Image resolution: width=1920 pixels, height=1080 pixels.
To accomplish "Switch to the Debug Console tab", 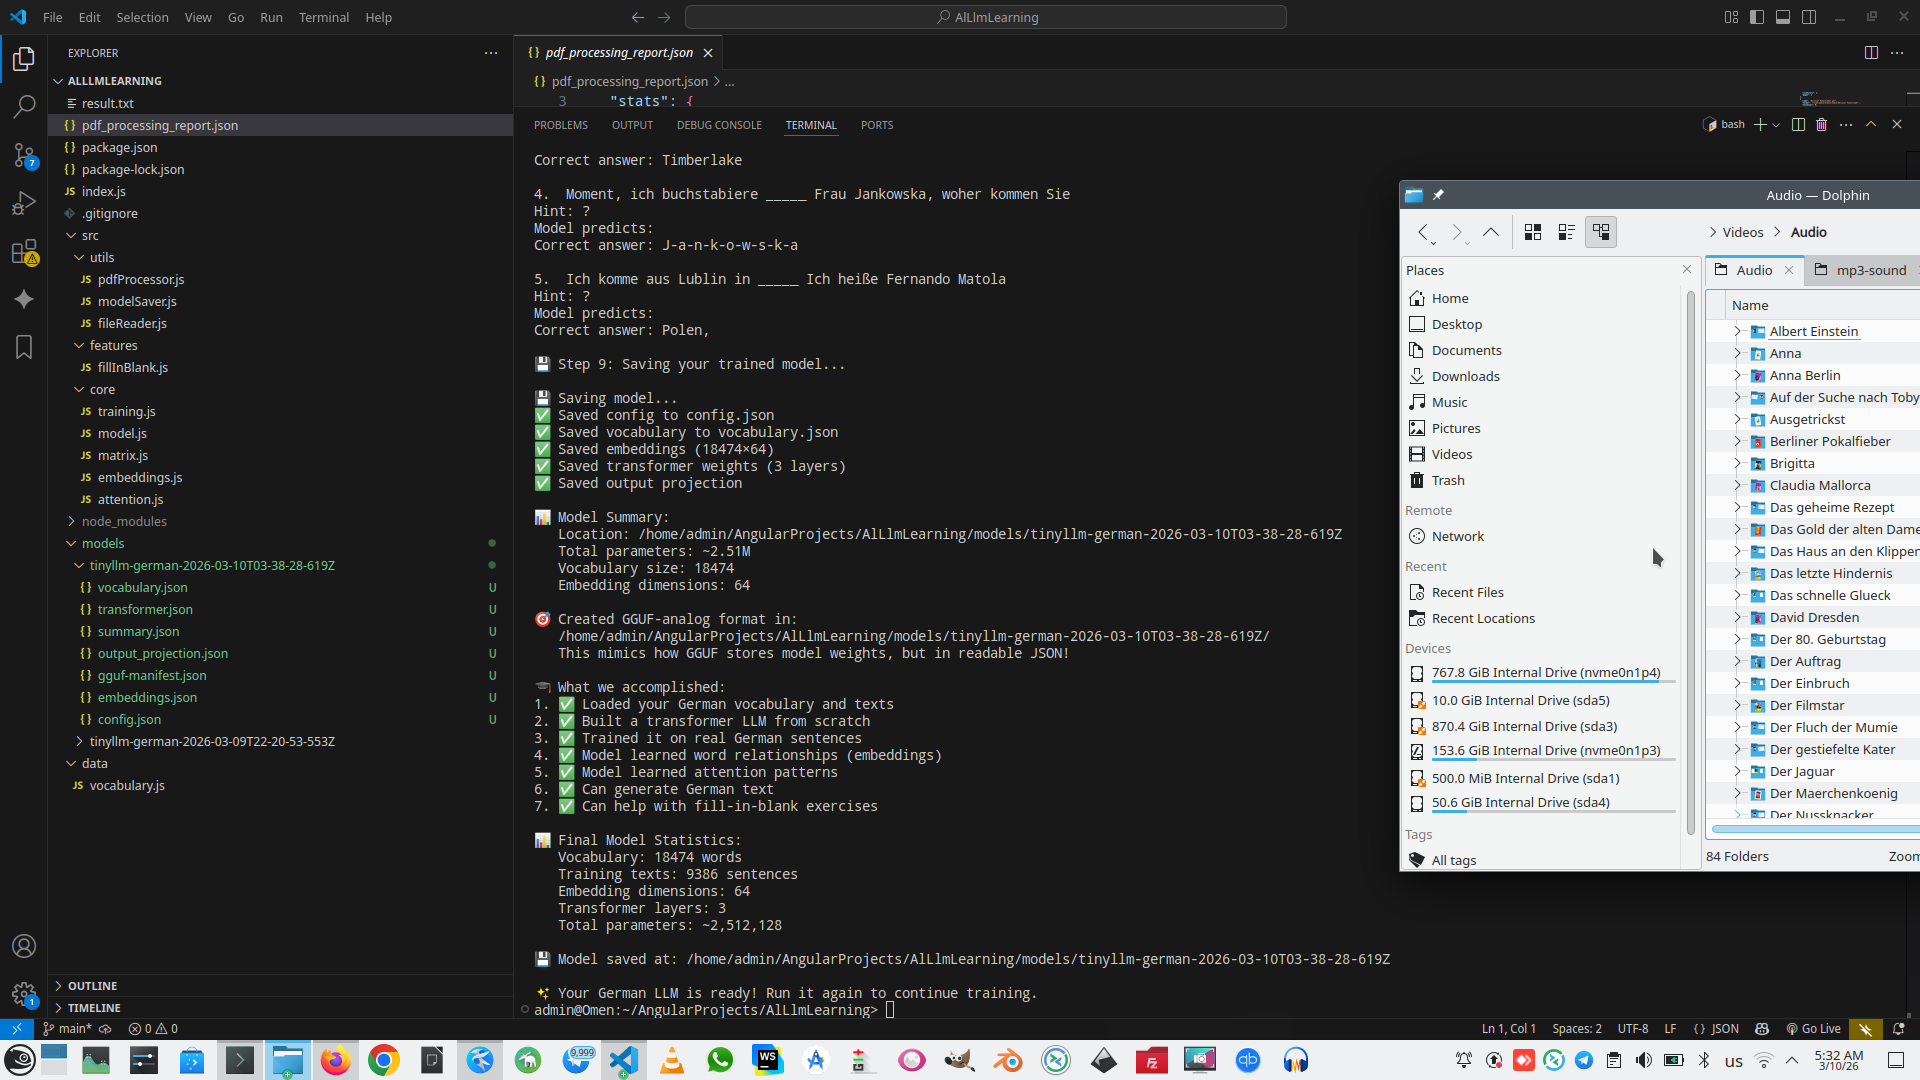I will [719, 125].
